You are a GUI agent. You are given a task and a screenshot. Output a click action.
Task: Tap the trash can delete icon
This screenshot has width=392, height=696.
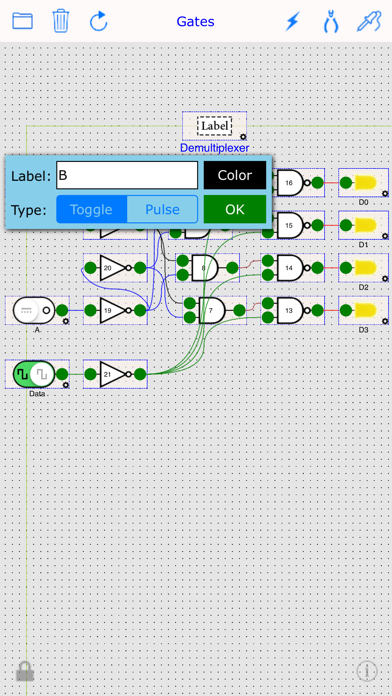tap(60, 21)
